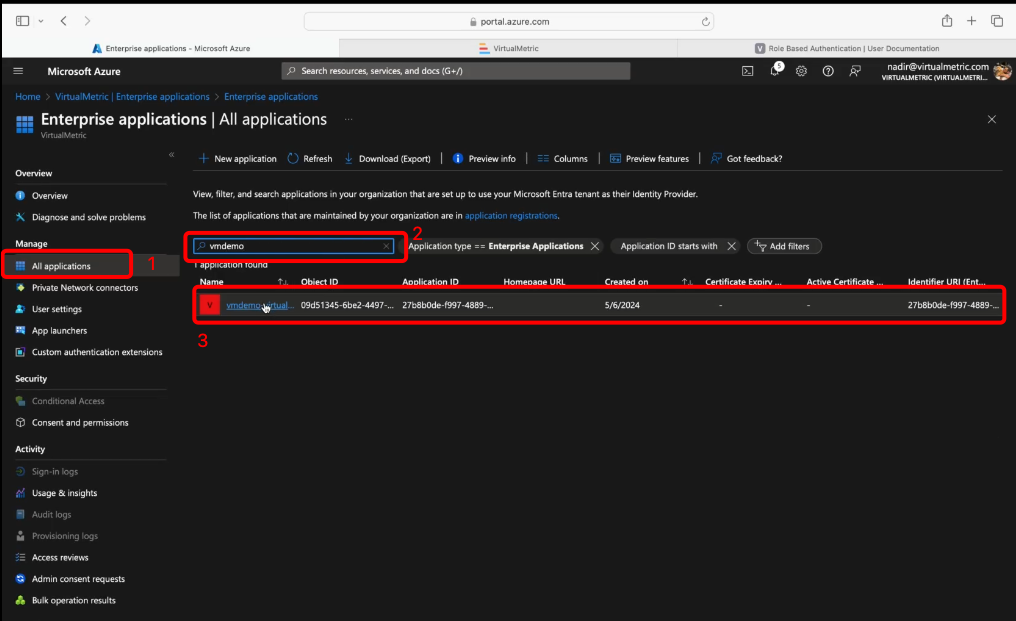The height and width of the screenshot is (621, 1016).
Task: Show Safari tab overview icon
Action: 997,21
